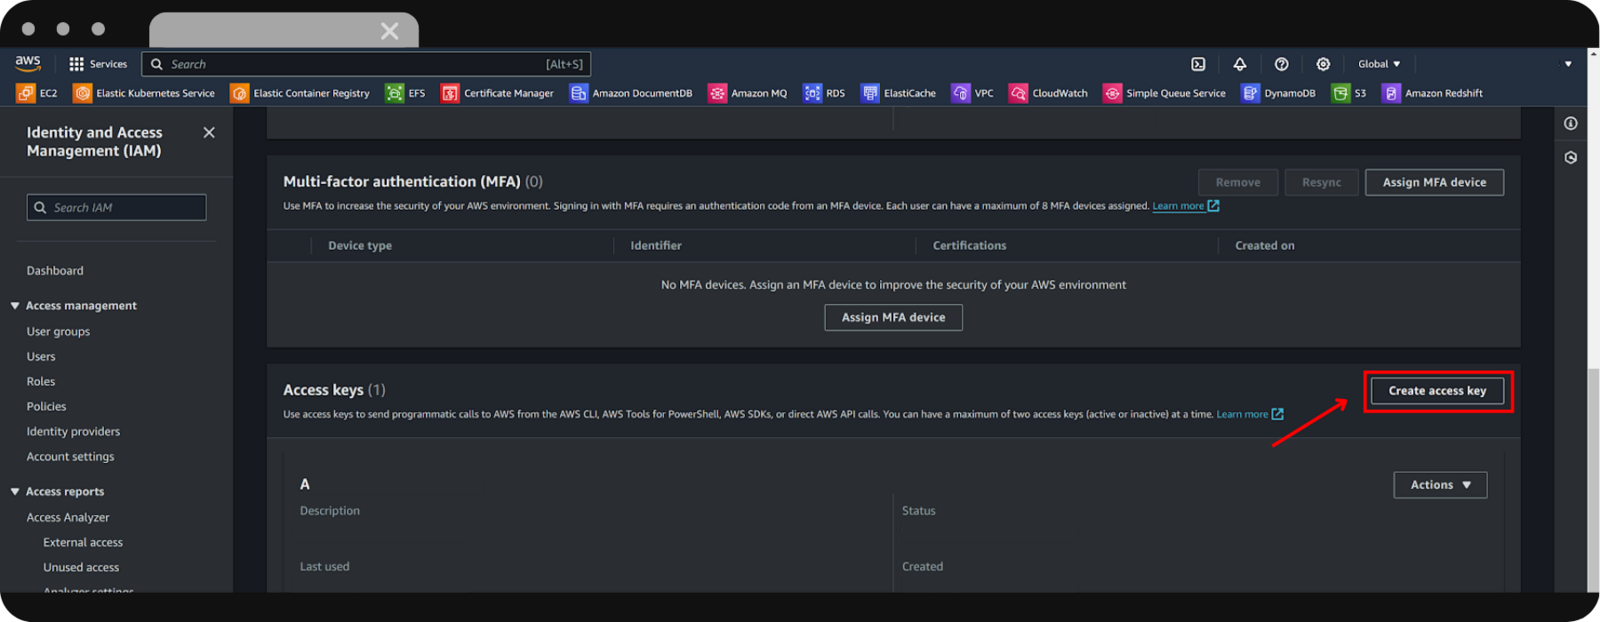Click the AWS logo home icon

pos(28,63)
